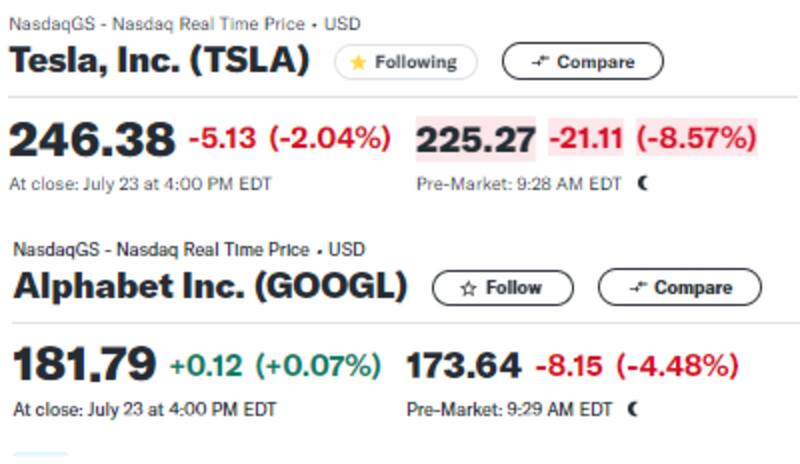Click Tesla's closing price 246.38
Image resolution: width=800 pixels, height=464 pixels.
(x=91, y=139)
